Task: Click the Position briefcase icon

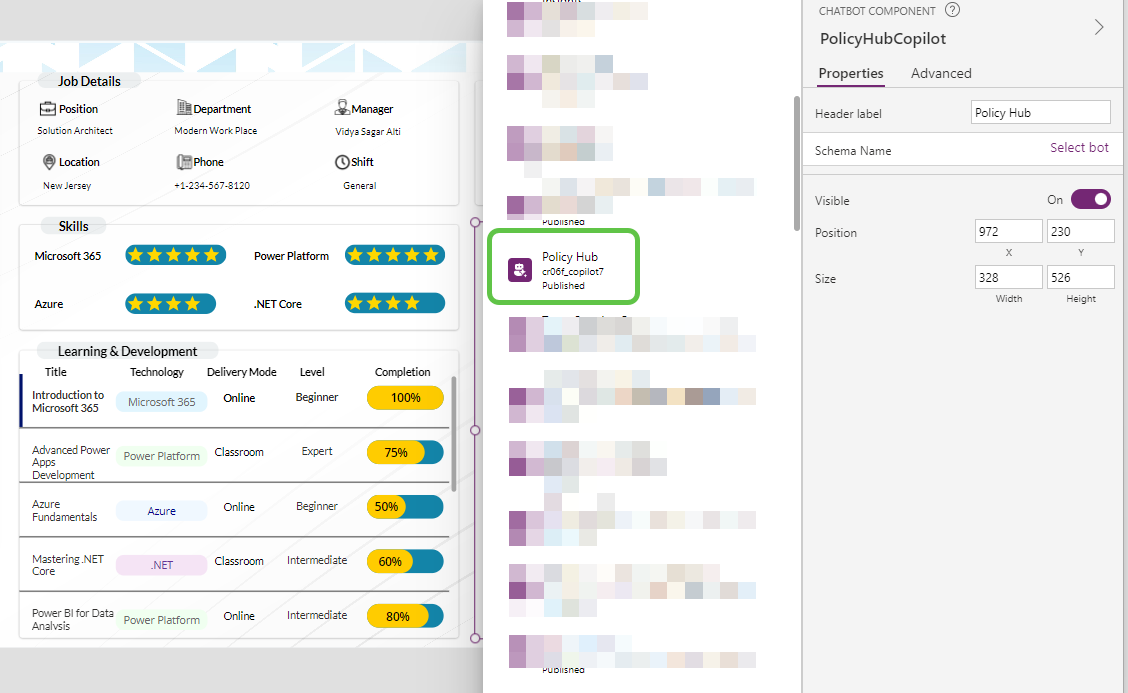Action: pos(47,108)
